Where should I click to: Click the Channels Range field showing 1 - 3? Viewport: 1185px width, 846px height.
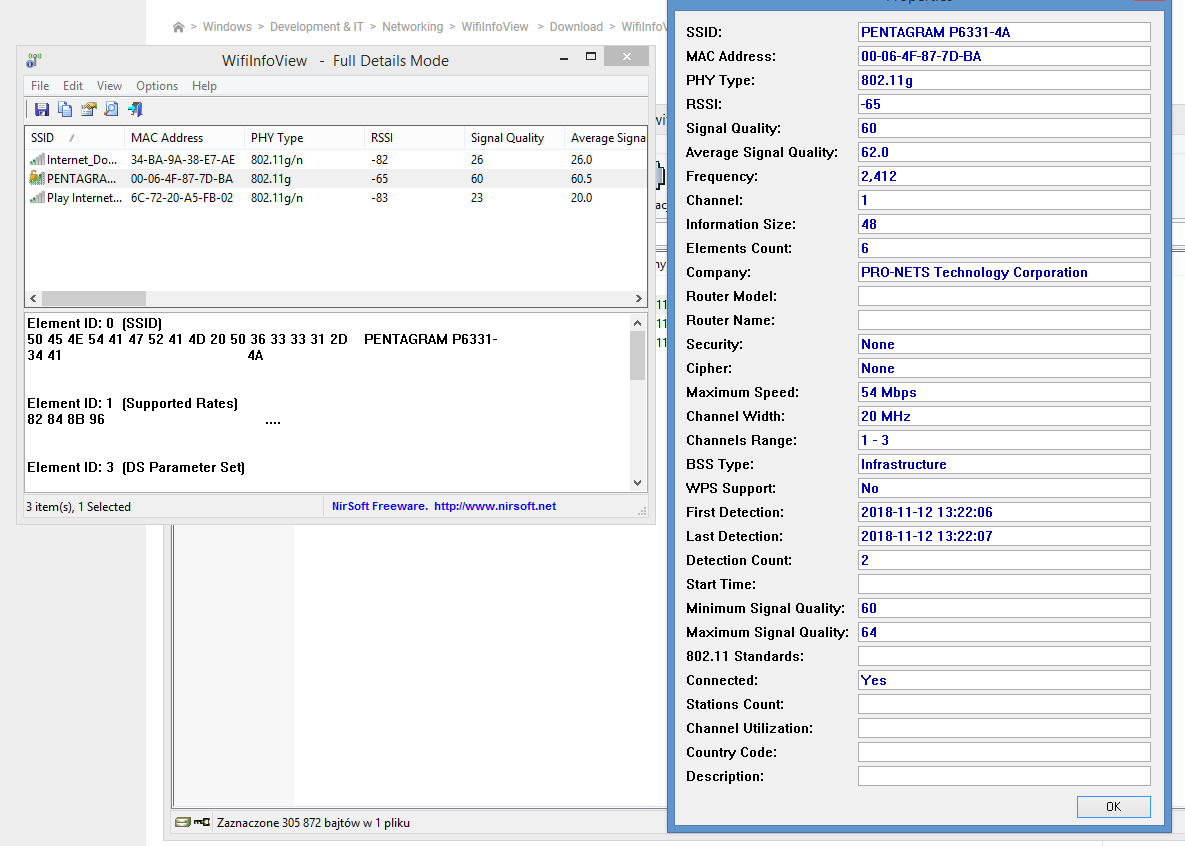pos(1004,440)
